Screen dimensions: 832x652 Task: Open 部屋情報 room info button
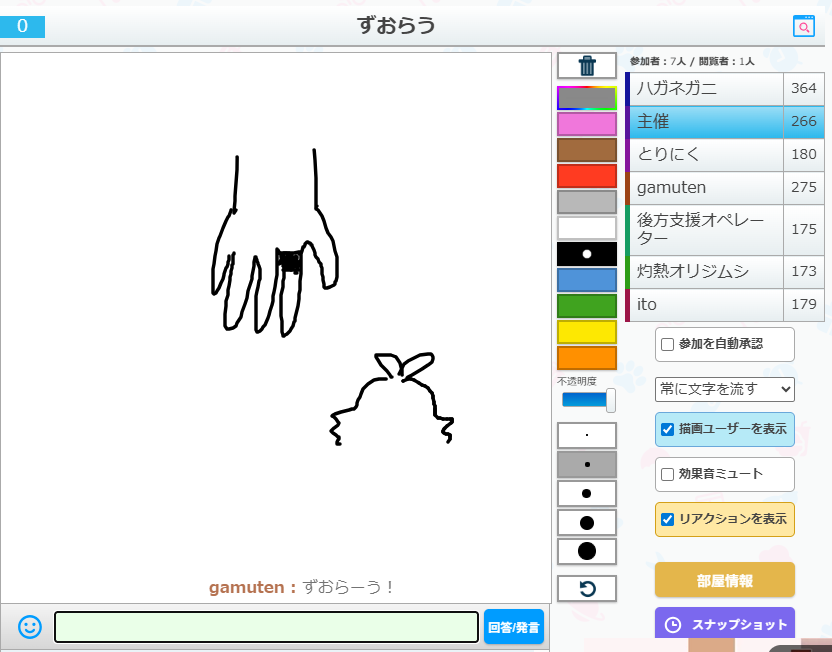point(725,580)
